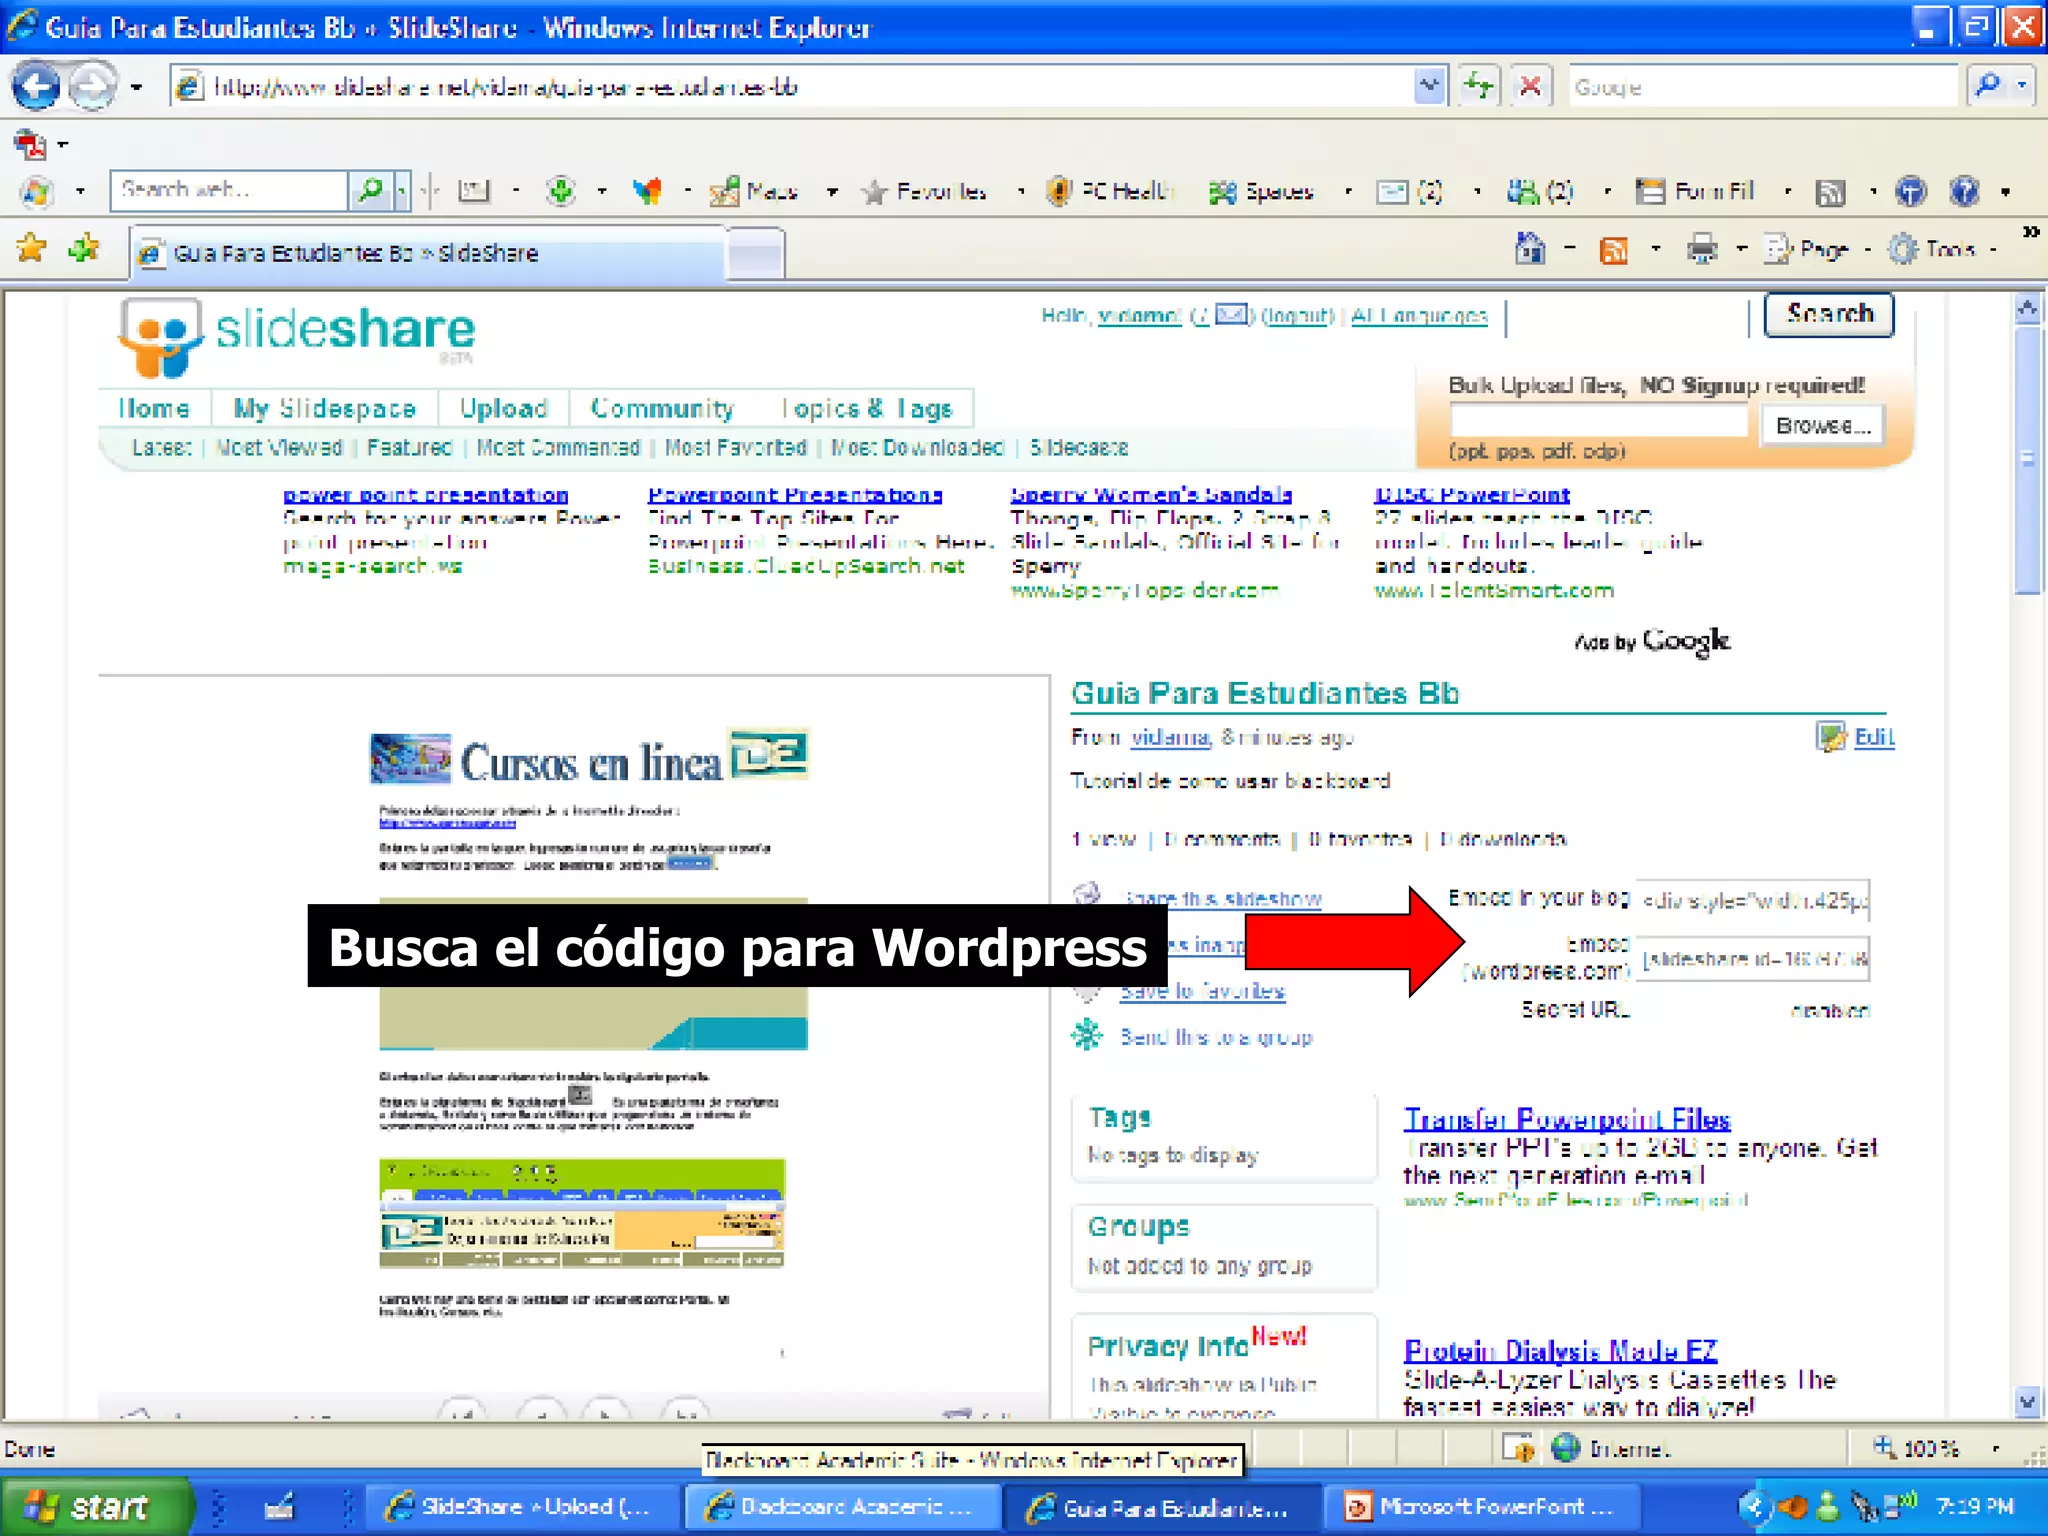Click the PDF converter toolbar icon
This screenshot has height=1536, width=2048.
(30, 145)
